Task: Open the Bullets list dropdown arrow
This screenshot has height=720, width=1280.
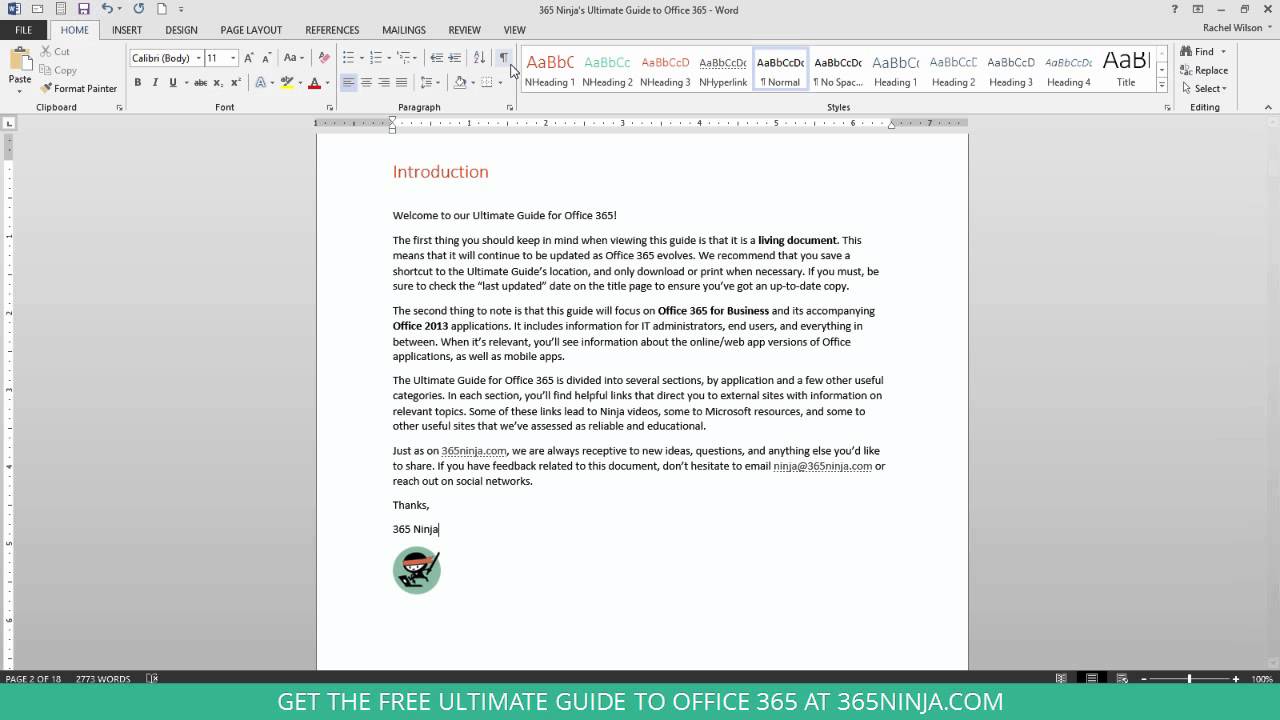Action: 361,58
